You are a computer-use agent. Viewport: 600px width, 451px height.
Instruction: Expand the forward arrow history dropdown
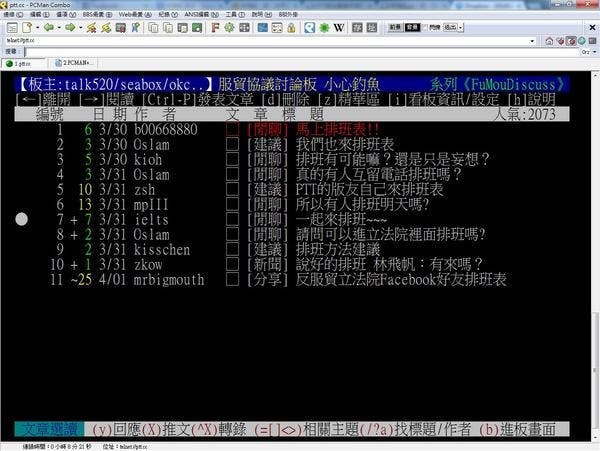(80, 28)
